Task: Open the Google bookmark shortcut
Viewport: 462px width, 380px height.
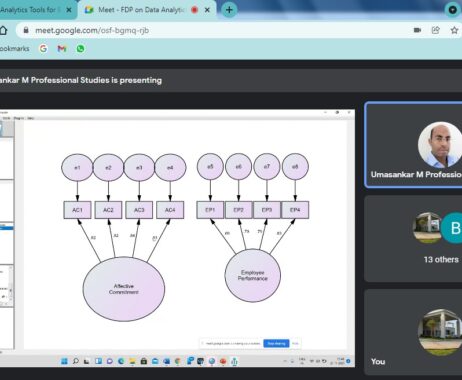Action: pyautogui.click(x=43, y=49)
